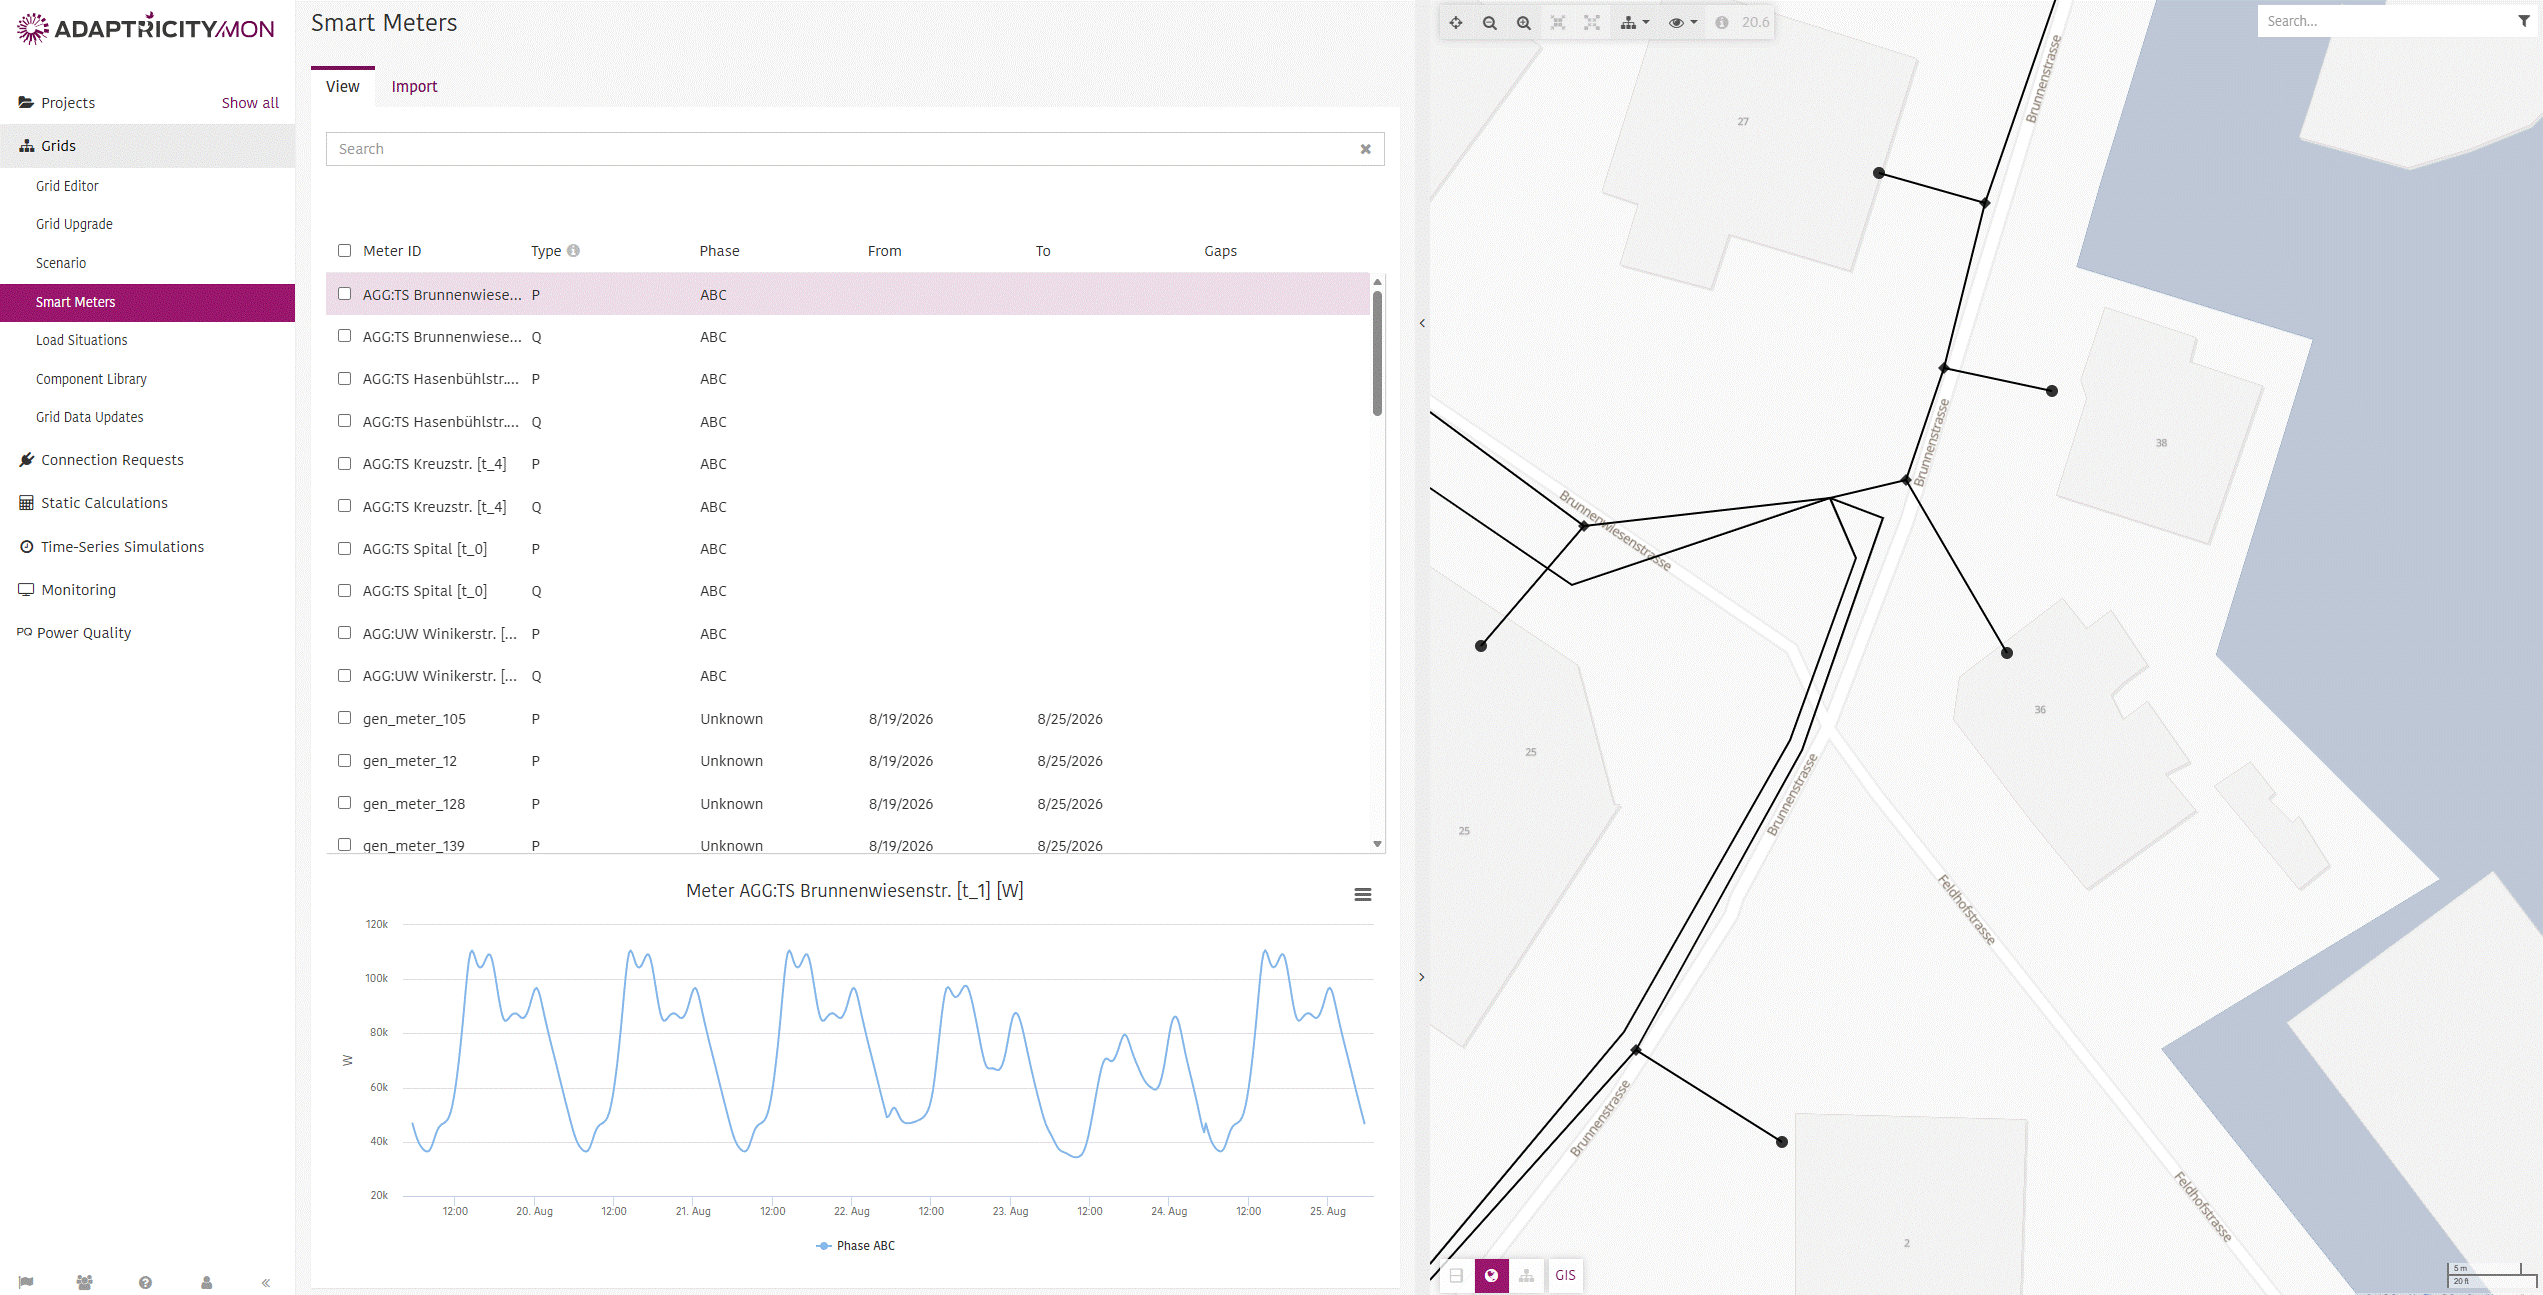Viewport: 2543px width, 1295px height.
Task: Click the center map crosshair icon
Action: click(x=1456, y=22)
